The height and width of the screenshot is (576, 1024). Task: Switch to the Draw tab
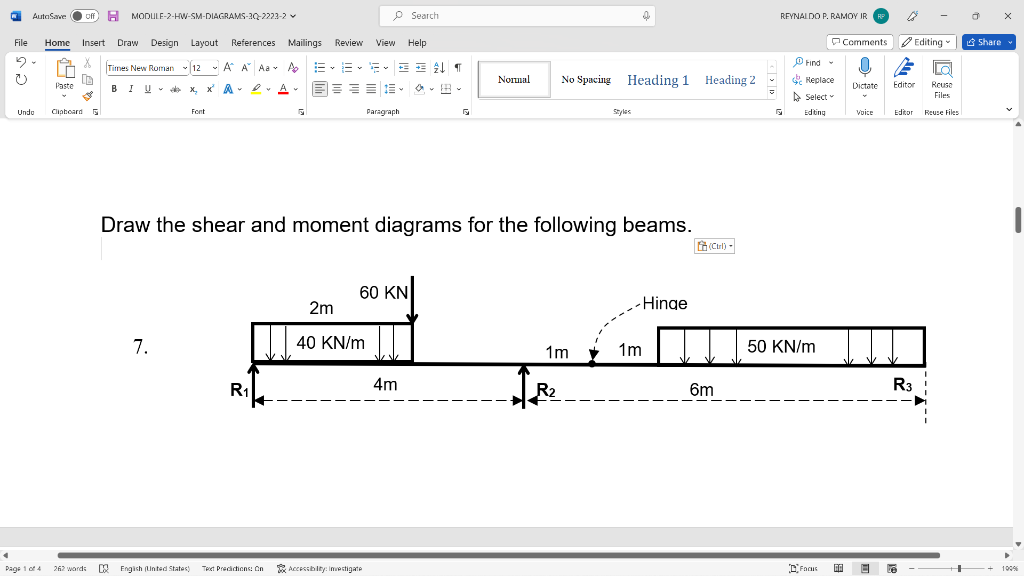click(x=127, y=42)
